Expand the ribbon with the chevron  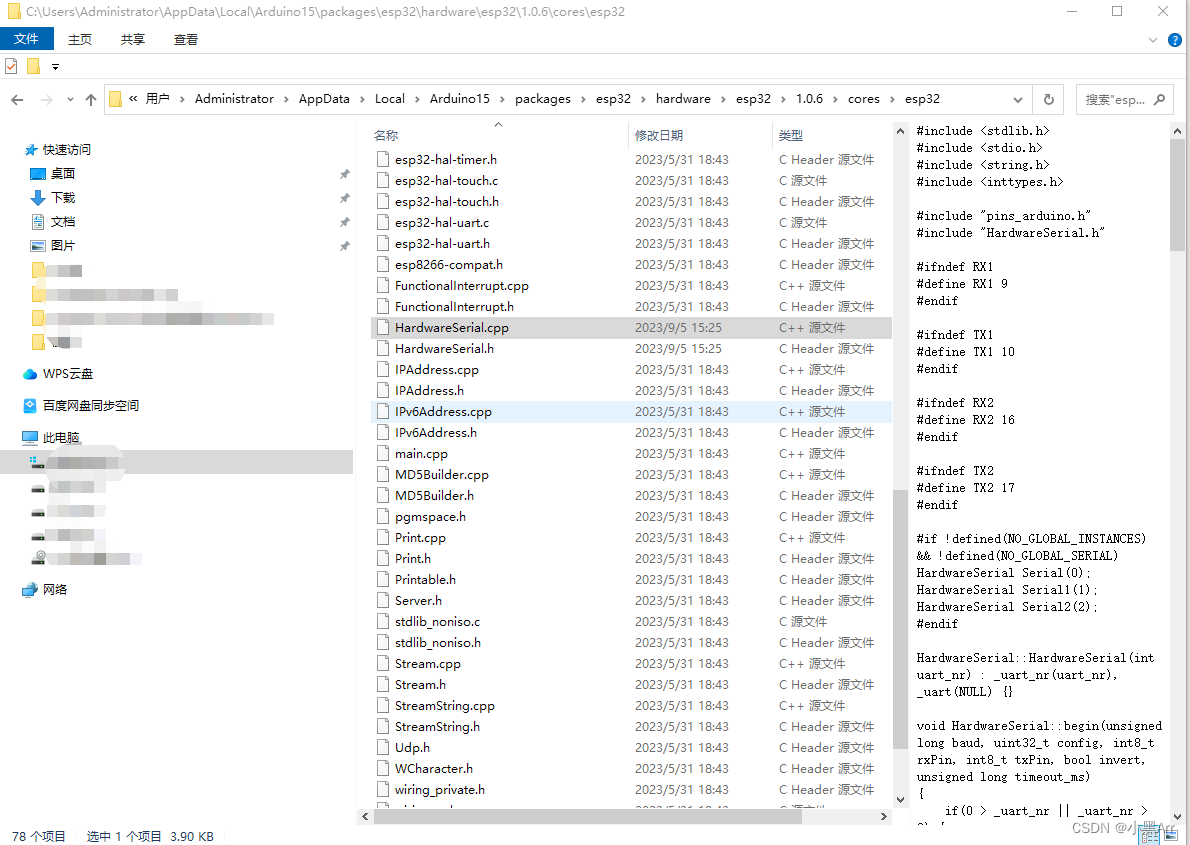pyautogui.click(x=1152, y=40)
